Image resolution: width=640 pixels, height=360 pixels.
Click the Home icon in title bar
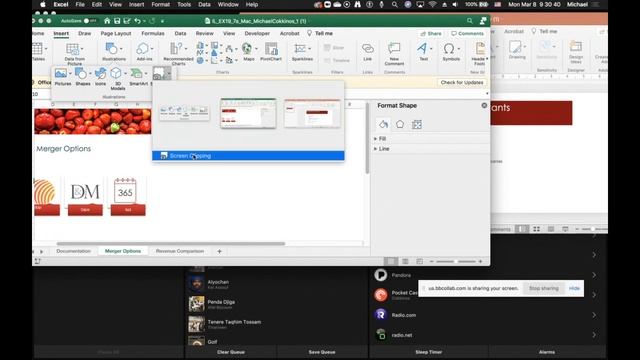point(107,21)
